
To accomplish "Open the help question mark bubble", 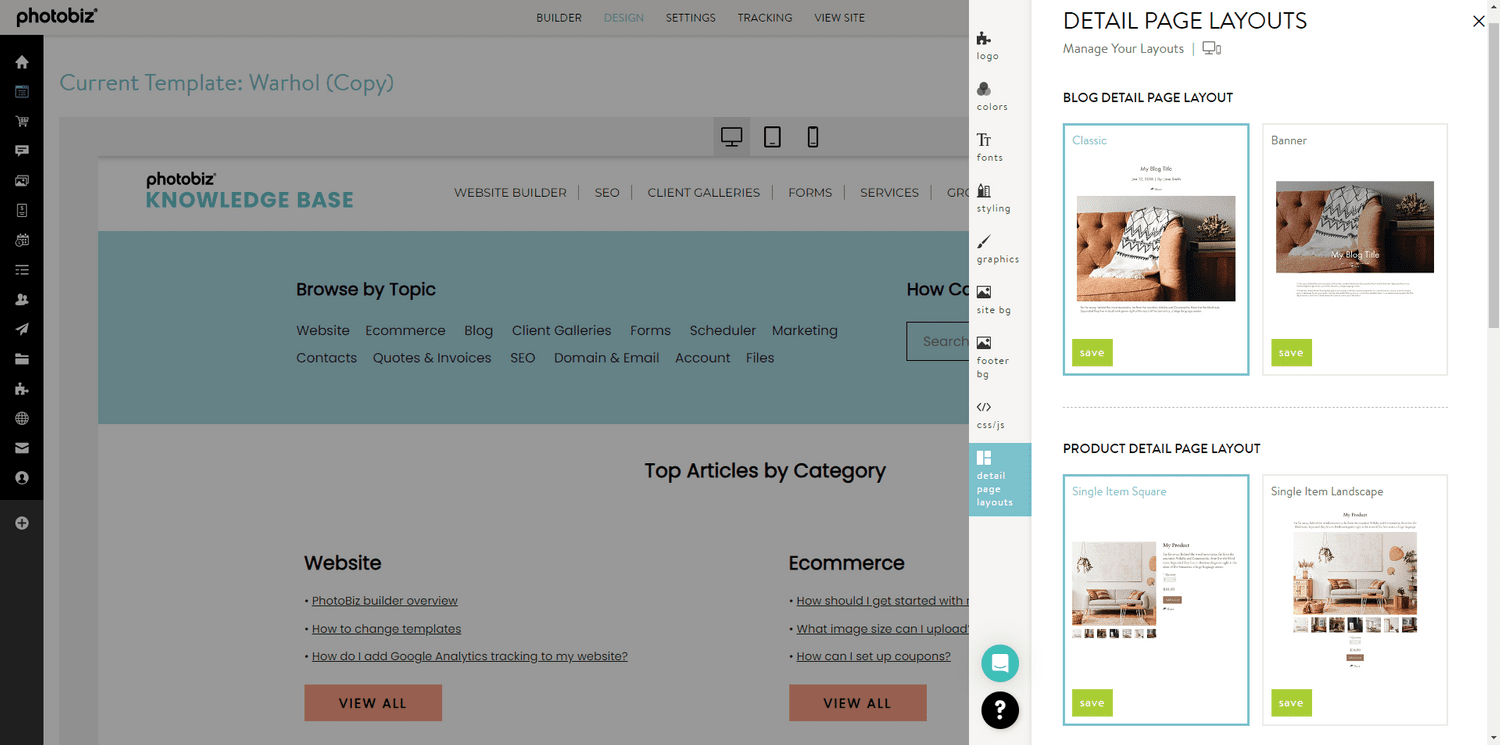I will [999, 710].
